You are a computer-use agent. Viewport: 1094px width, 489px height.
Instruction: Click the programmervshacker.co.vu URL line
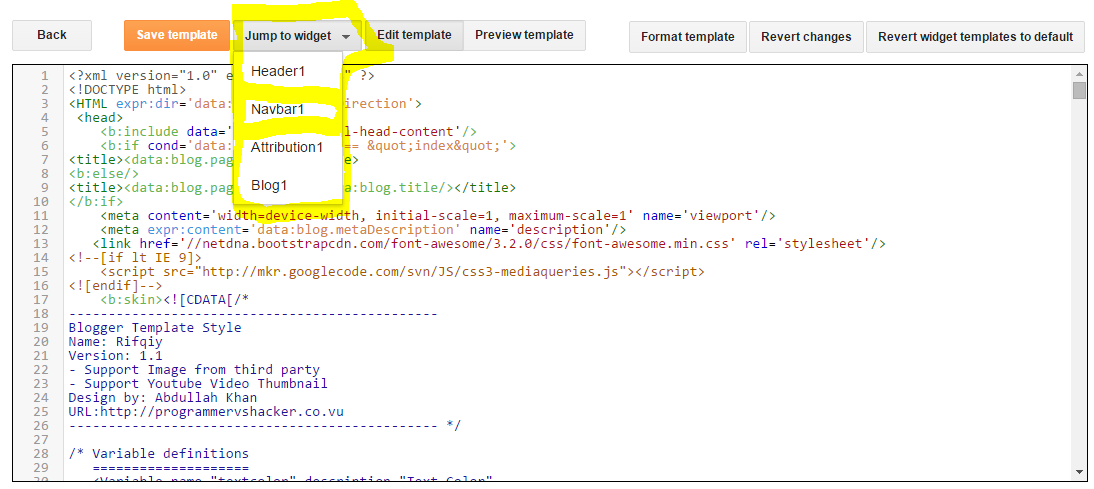[206, 411]
